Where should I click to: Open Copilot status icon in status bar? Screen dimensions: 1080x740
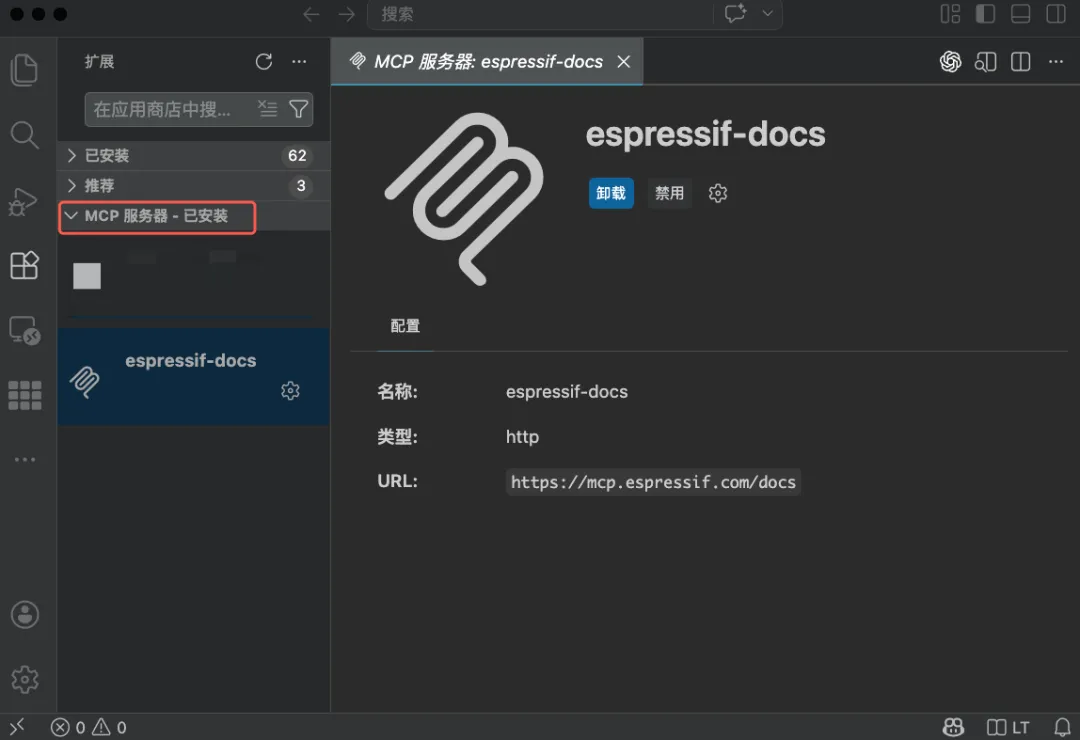(x=953, y=727)
